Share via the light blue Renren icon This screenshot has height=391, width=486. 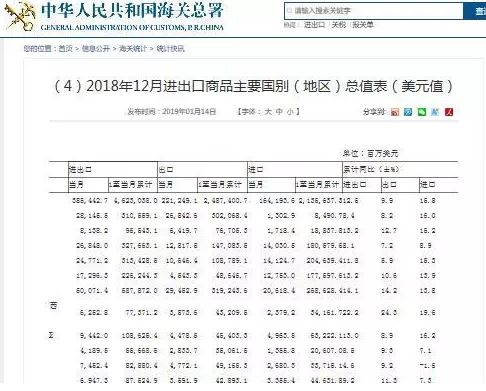pyautogui.click(x=435, y=112)
